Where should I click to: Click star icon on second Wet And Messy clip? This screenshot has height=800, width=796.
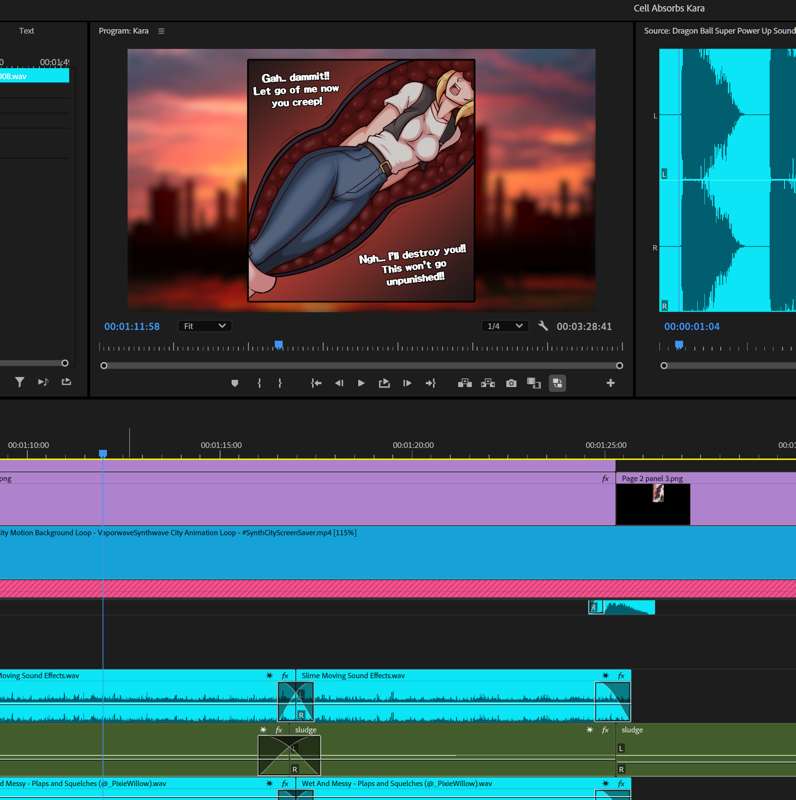[x=605, y=783]
